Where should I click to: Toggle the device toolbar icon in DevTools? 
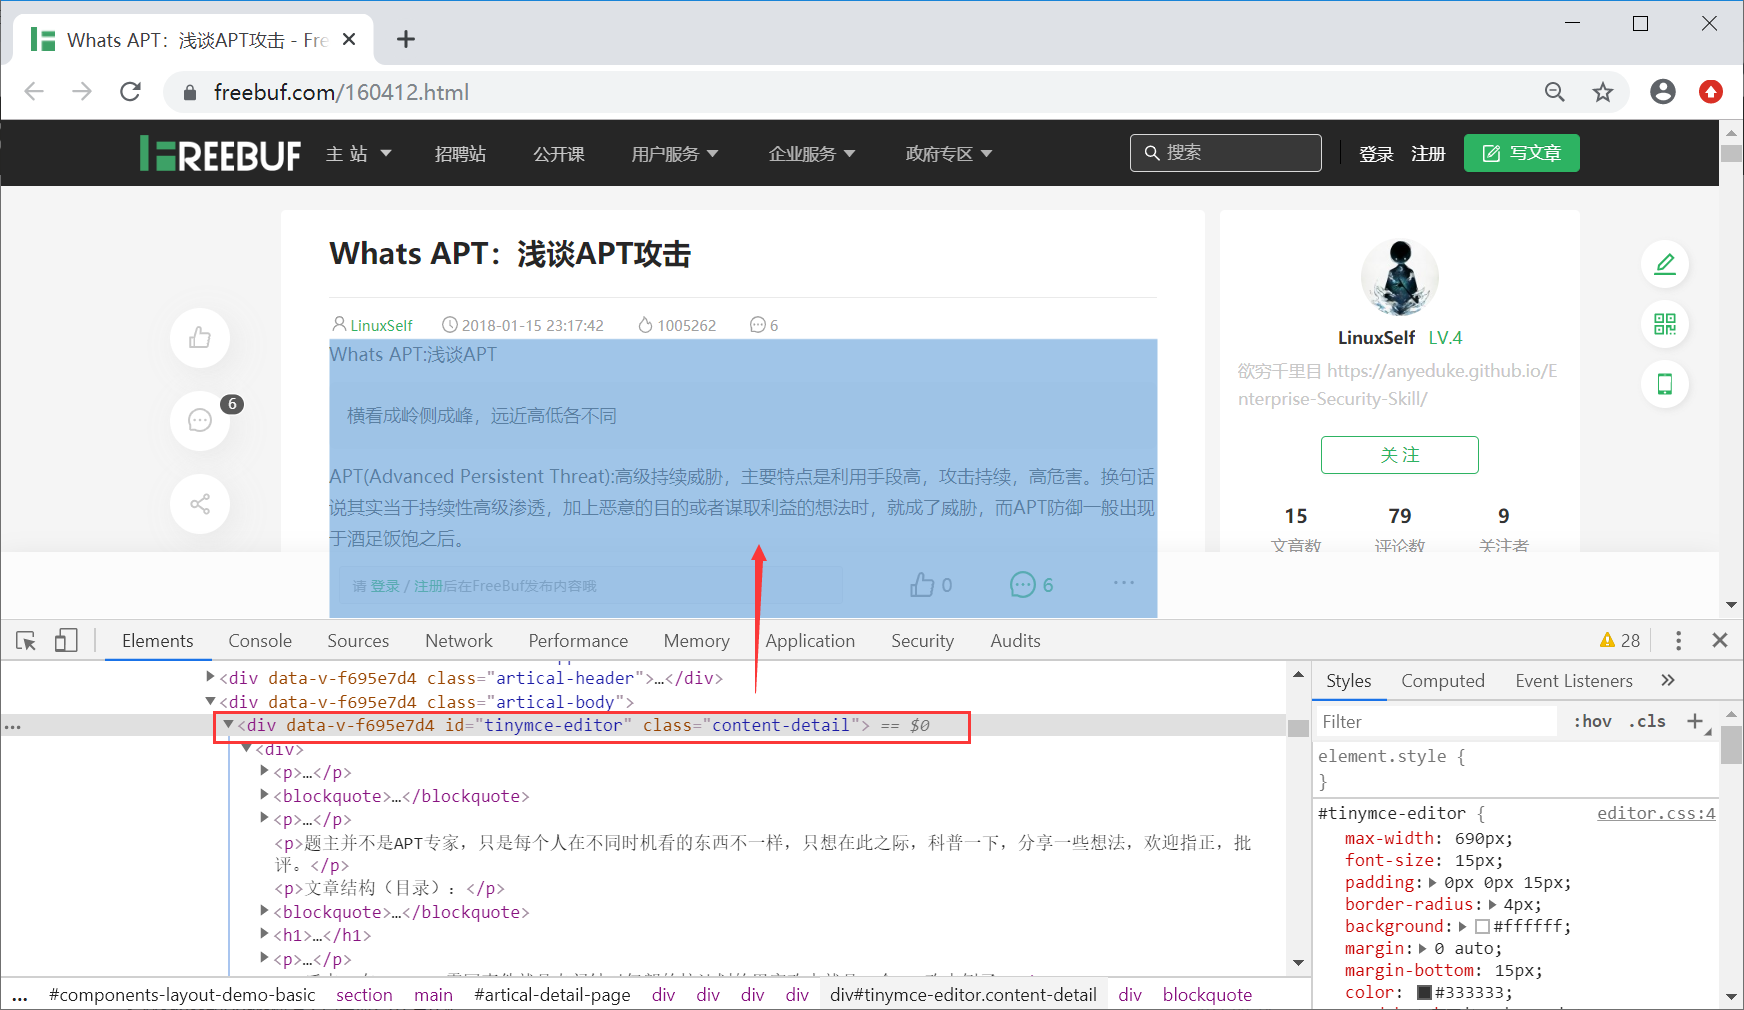pyautogui.click(x=66, y=641)
